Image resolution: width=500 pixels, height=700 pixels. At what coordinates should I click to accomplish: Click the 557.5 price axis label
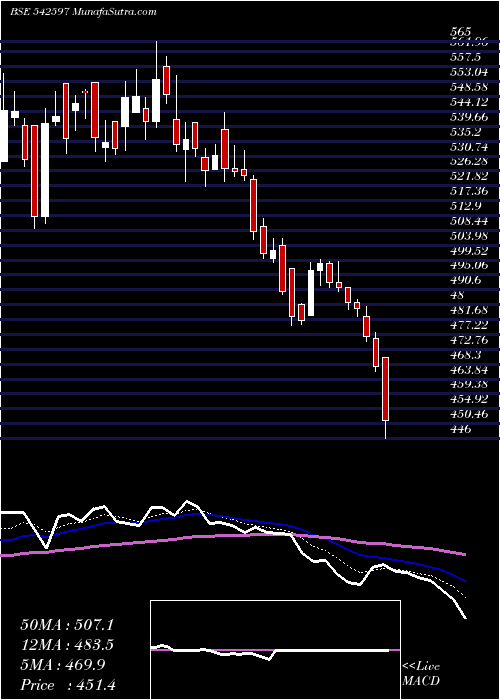[x=467, y=58]
